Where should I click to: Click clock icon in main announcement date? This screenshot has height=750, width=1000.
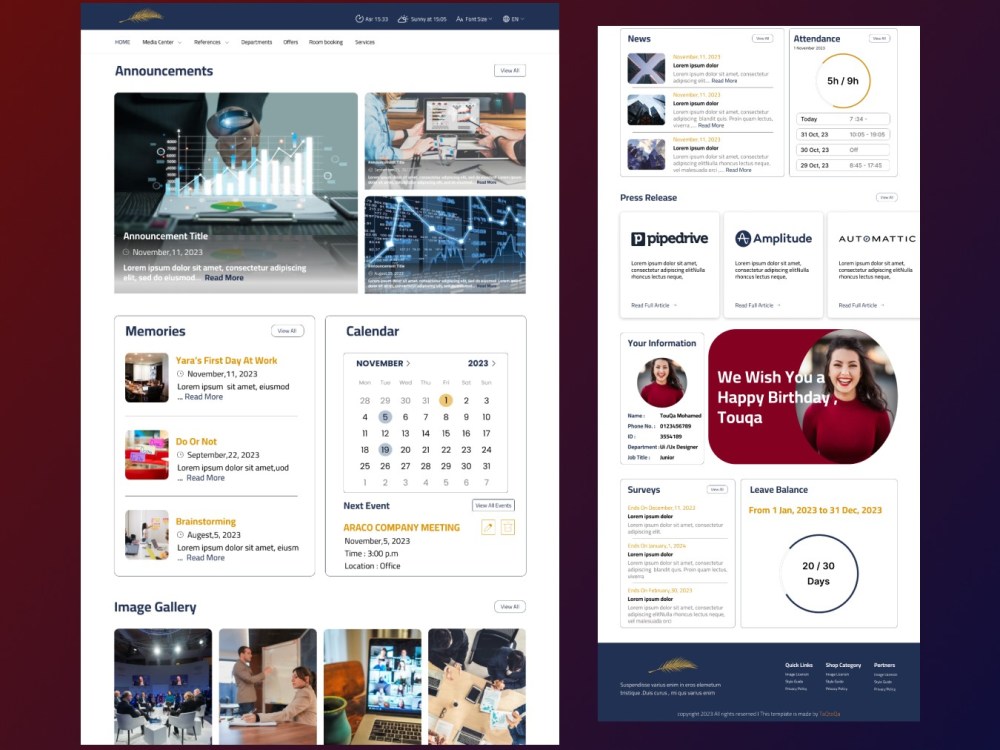pyautogui.click(x=126, y=252)
